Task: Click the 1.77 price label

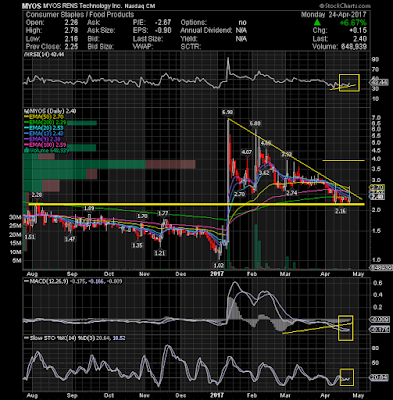Action: click(163, 213)
